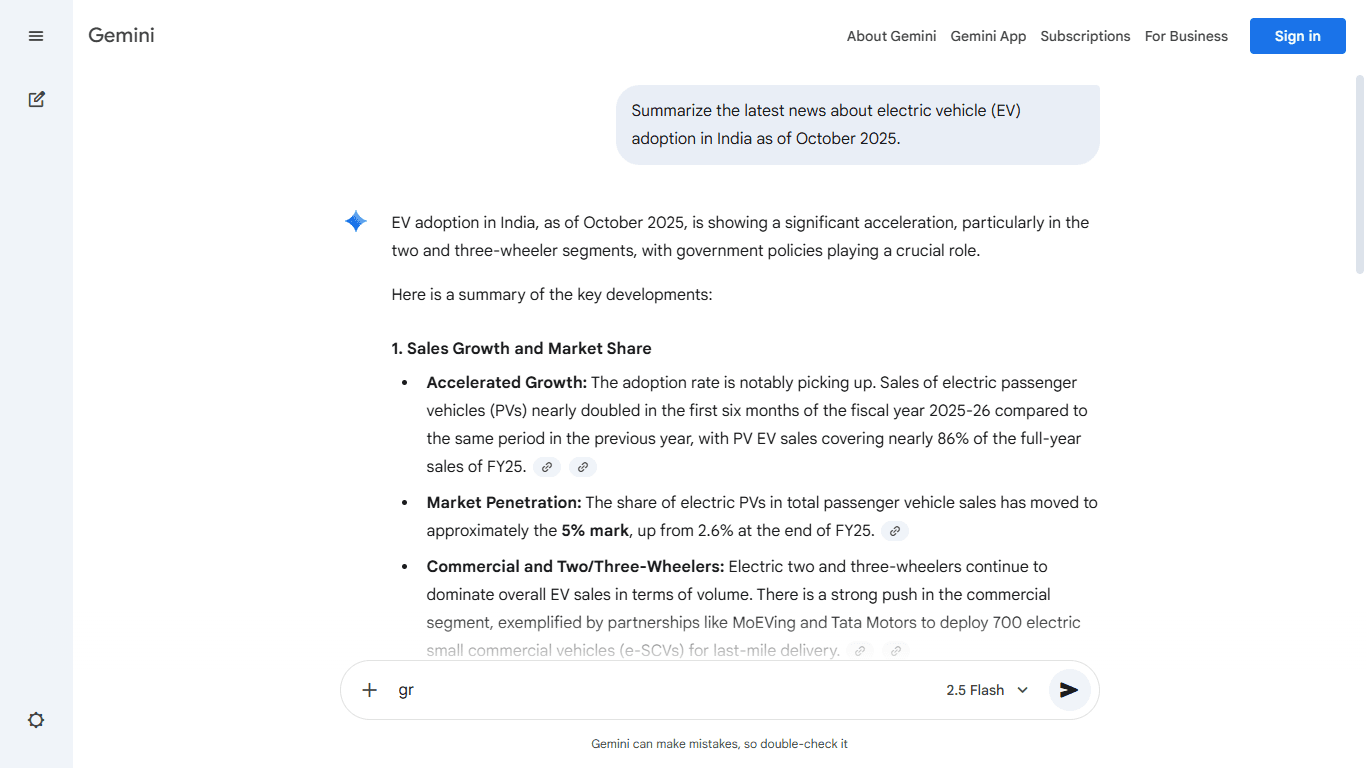
Task: Open the hamburger main menu
Action: pyautogui.click(x=36, y=36)
